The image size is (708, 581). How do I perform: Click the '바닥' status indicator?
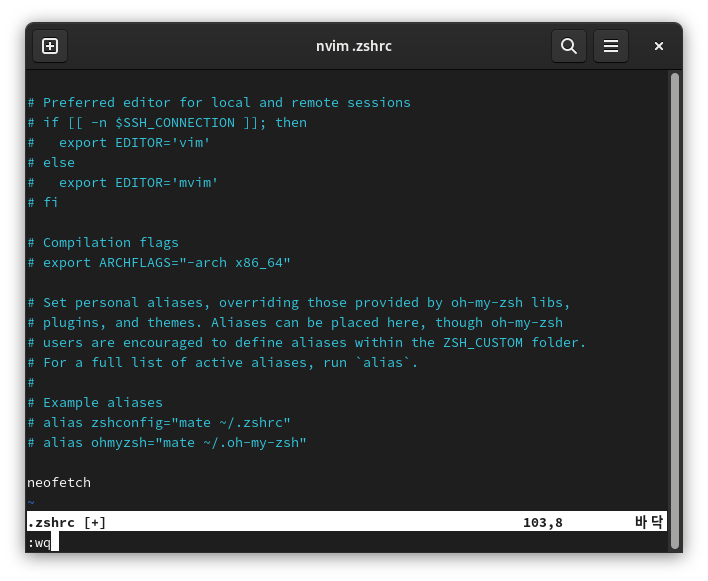[x=649, y=522]
